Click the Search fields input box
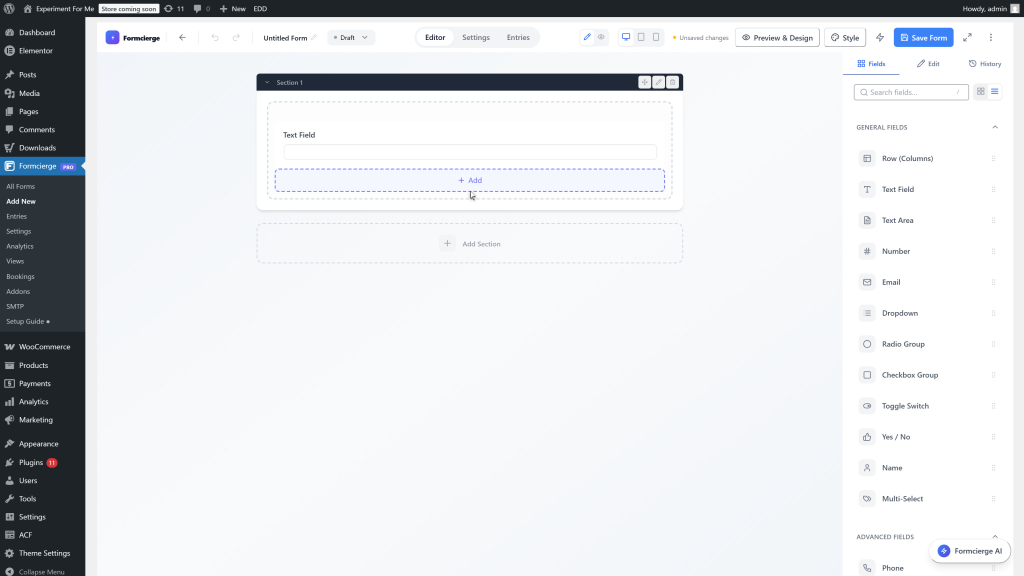Screen dimensions: 1024x576 (x=910, y=91)
